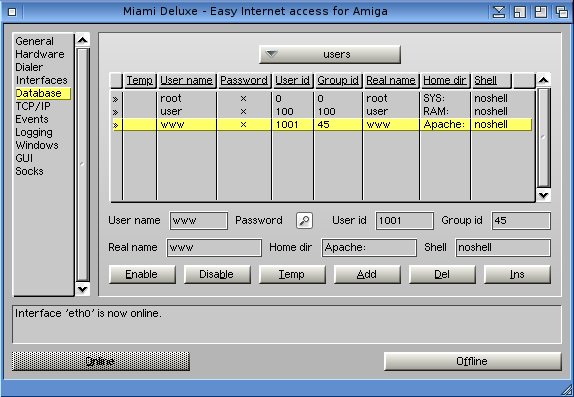Click the users table vertical scrollbar track
The height and width of the screenshot is (397, 574).
pyautogui.click(x=544, y=138)
